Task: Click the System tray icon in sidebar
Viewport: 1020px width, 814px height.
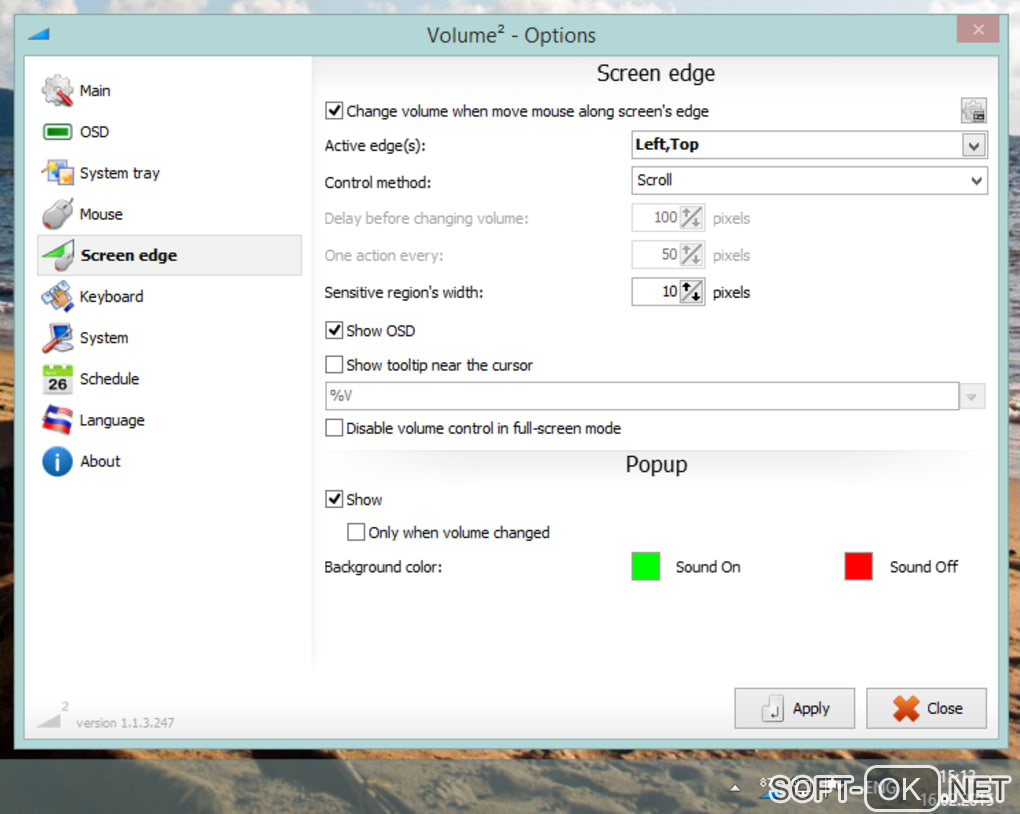Action: pyautogui.click(x=57, y=173)
